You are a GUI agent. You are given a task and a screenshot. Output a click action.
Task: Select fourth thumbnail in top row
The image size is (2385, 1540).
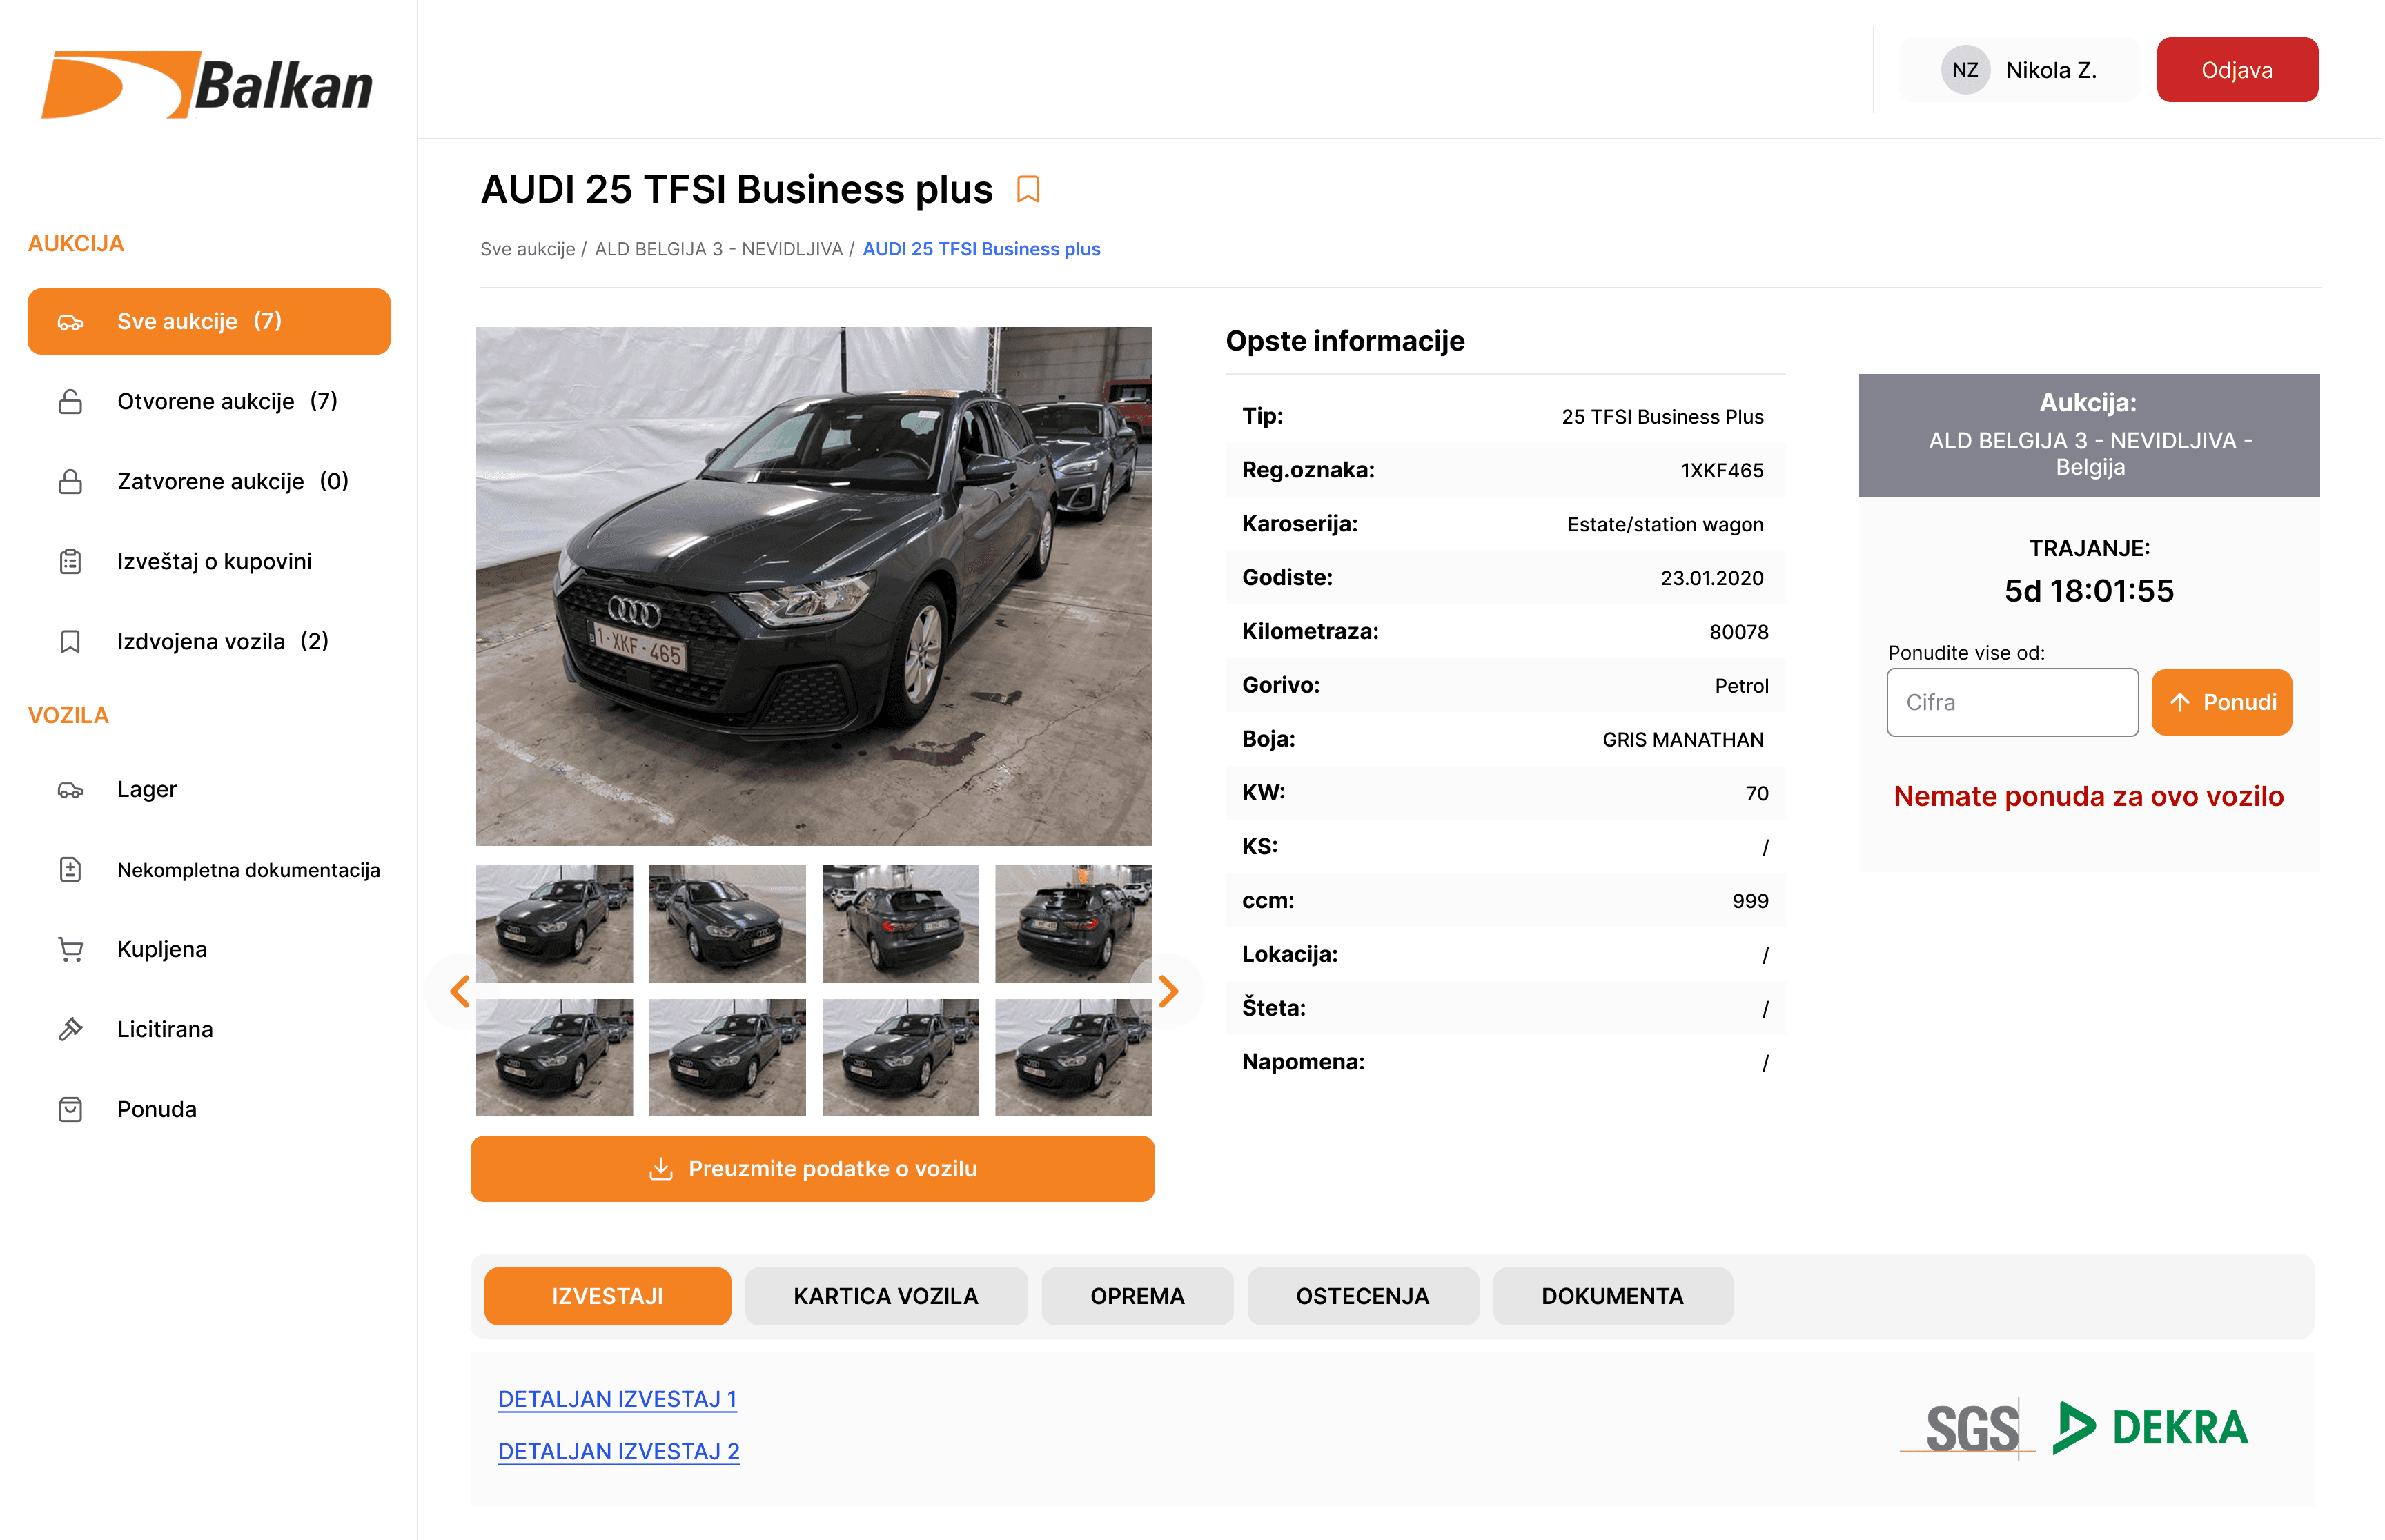point(1074,924)
